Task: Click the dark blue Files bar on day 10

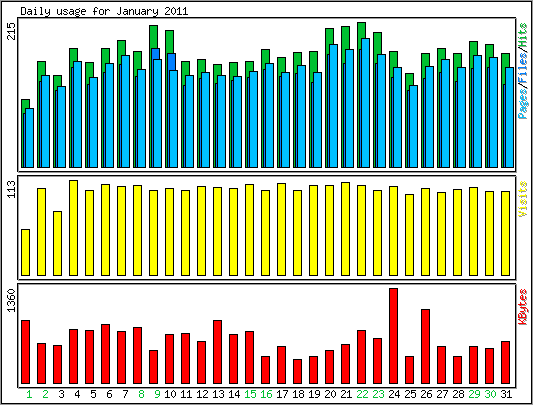Action: pos(172,62)
